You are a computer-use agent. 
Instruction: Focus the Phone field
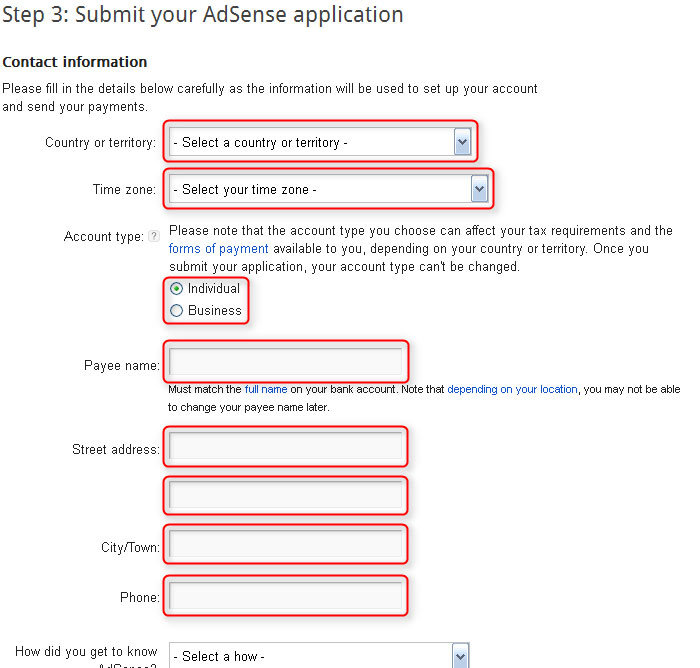tap(286, 596)
